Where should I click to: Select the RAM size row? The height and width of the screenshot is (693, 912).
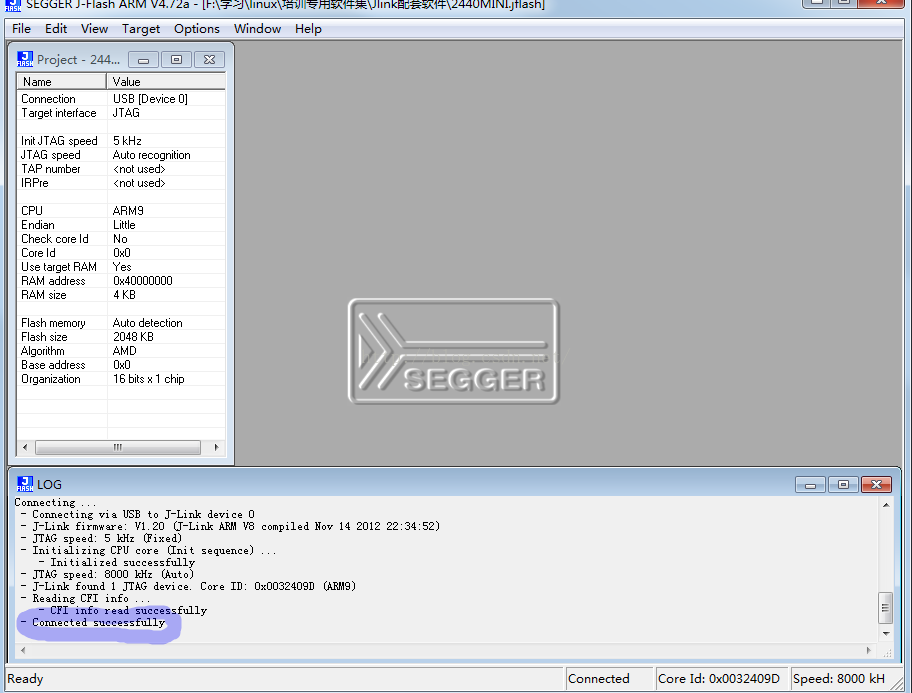click(x=121, y=294)
